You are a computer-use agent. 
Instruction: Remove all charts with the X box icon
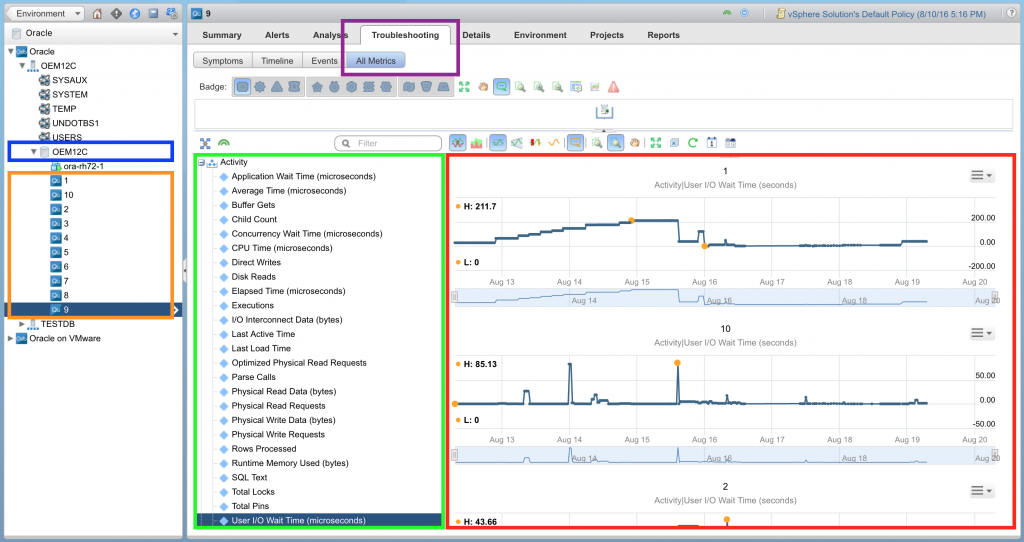(x=675, y=142)
